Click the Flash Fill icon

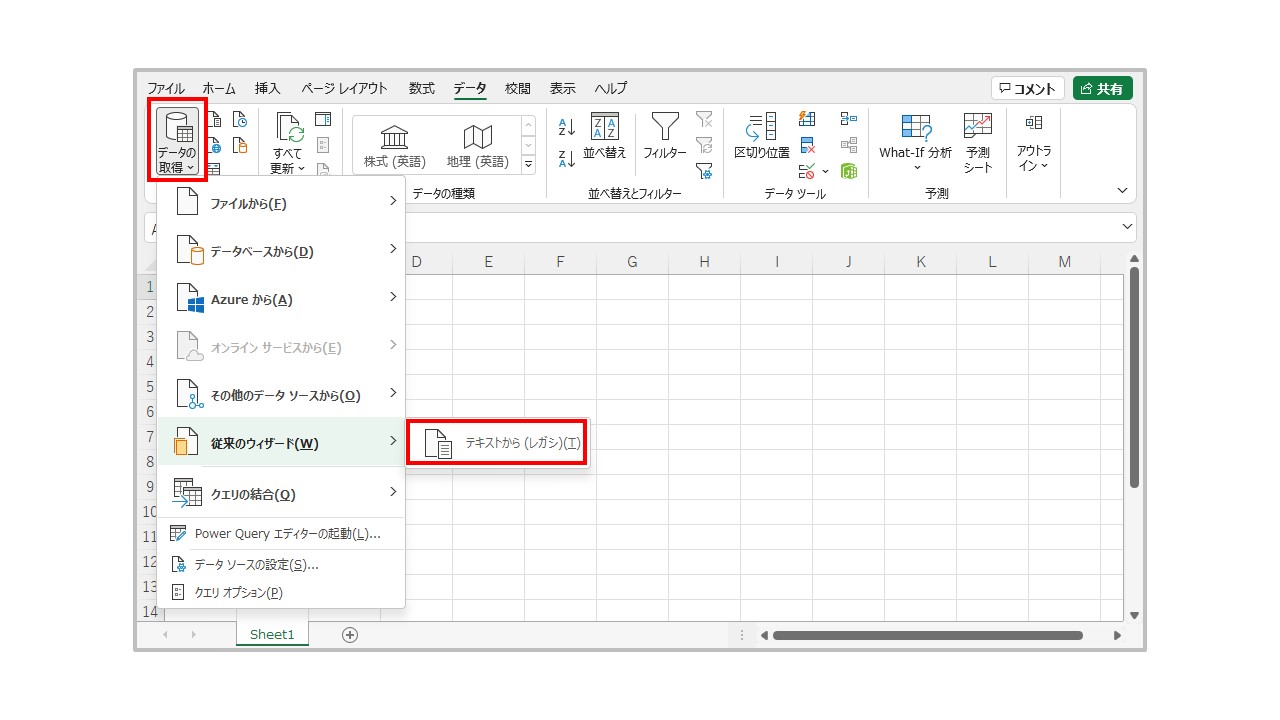tap(808, 119)
